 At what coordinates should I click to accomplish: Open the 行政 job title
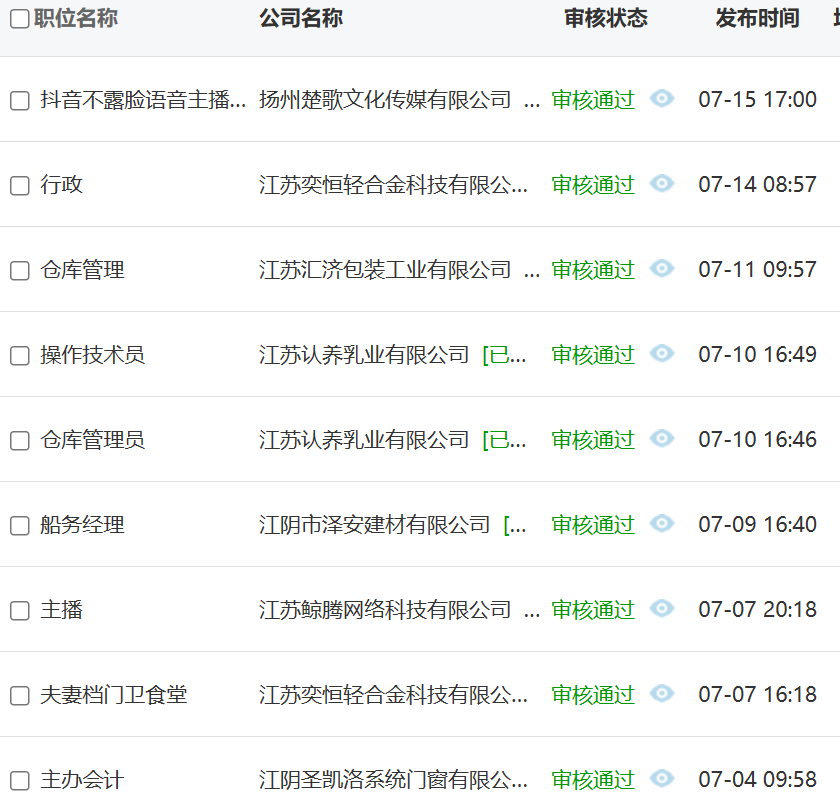[x=62, y=185]
